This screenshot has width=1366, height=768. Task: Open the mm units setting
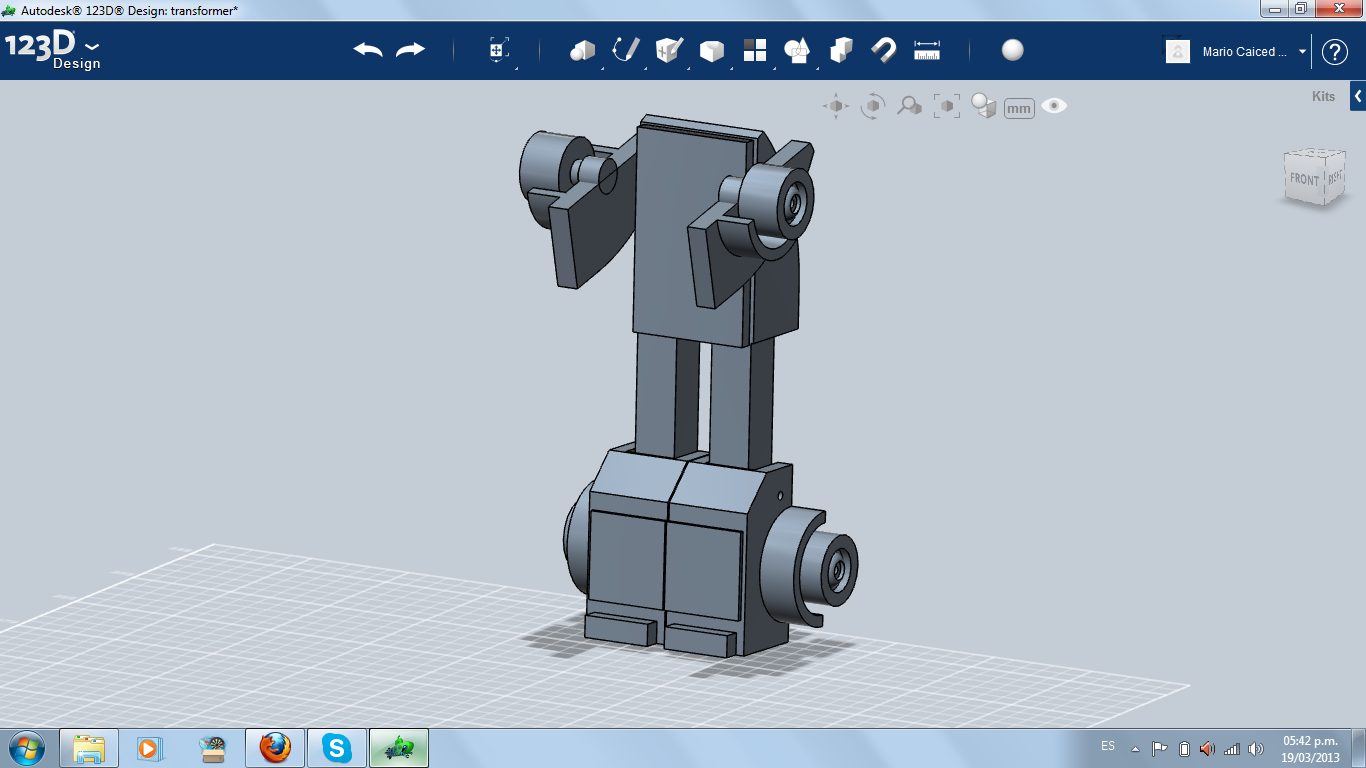pos(1019,108)
